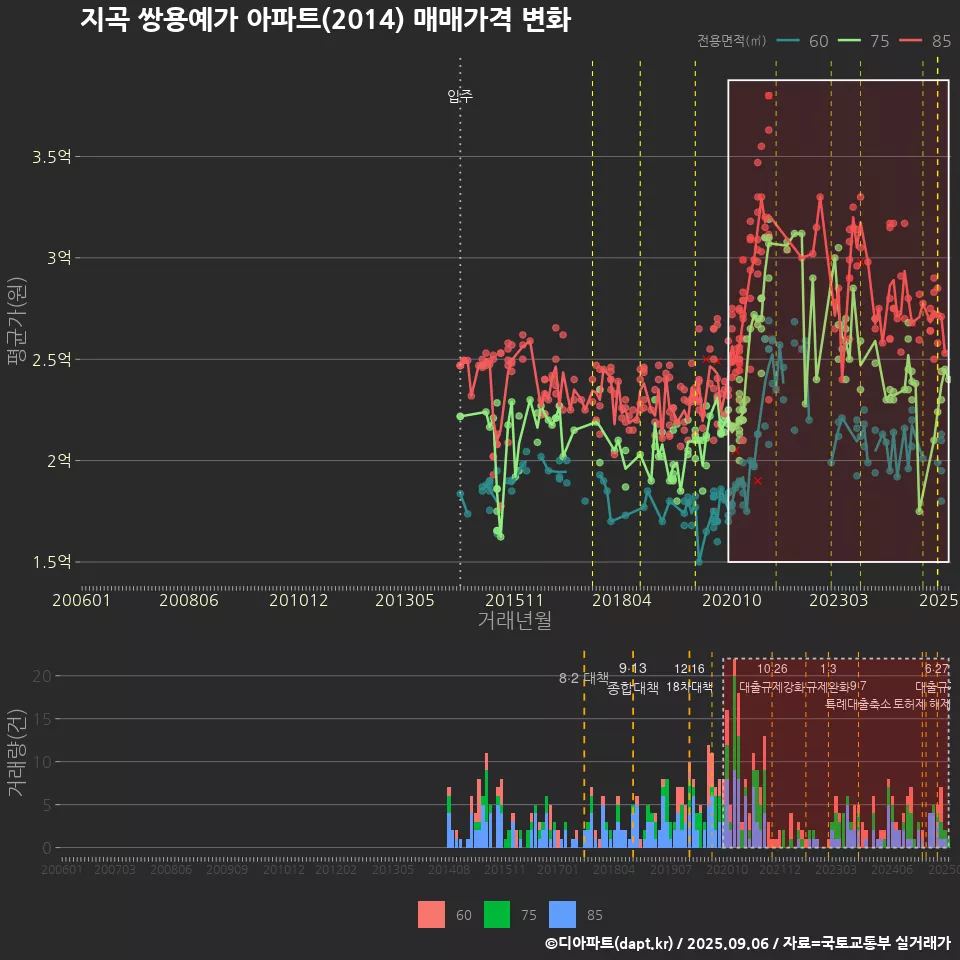Click the '9·13' policy marker label
Image resolution: width=960 pixels, height=960 pixels.
(x=632, y=668)
